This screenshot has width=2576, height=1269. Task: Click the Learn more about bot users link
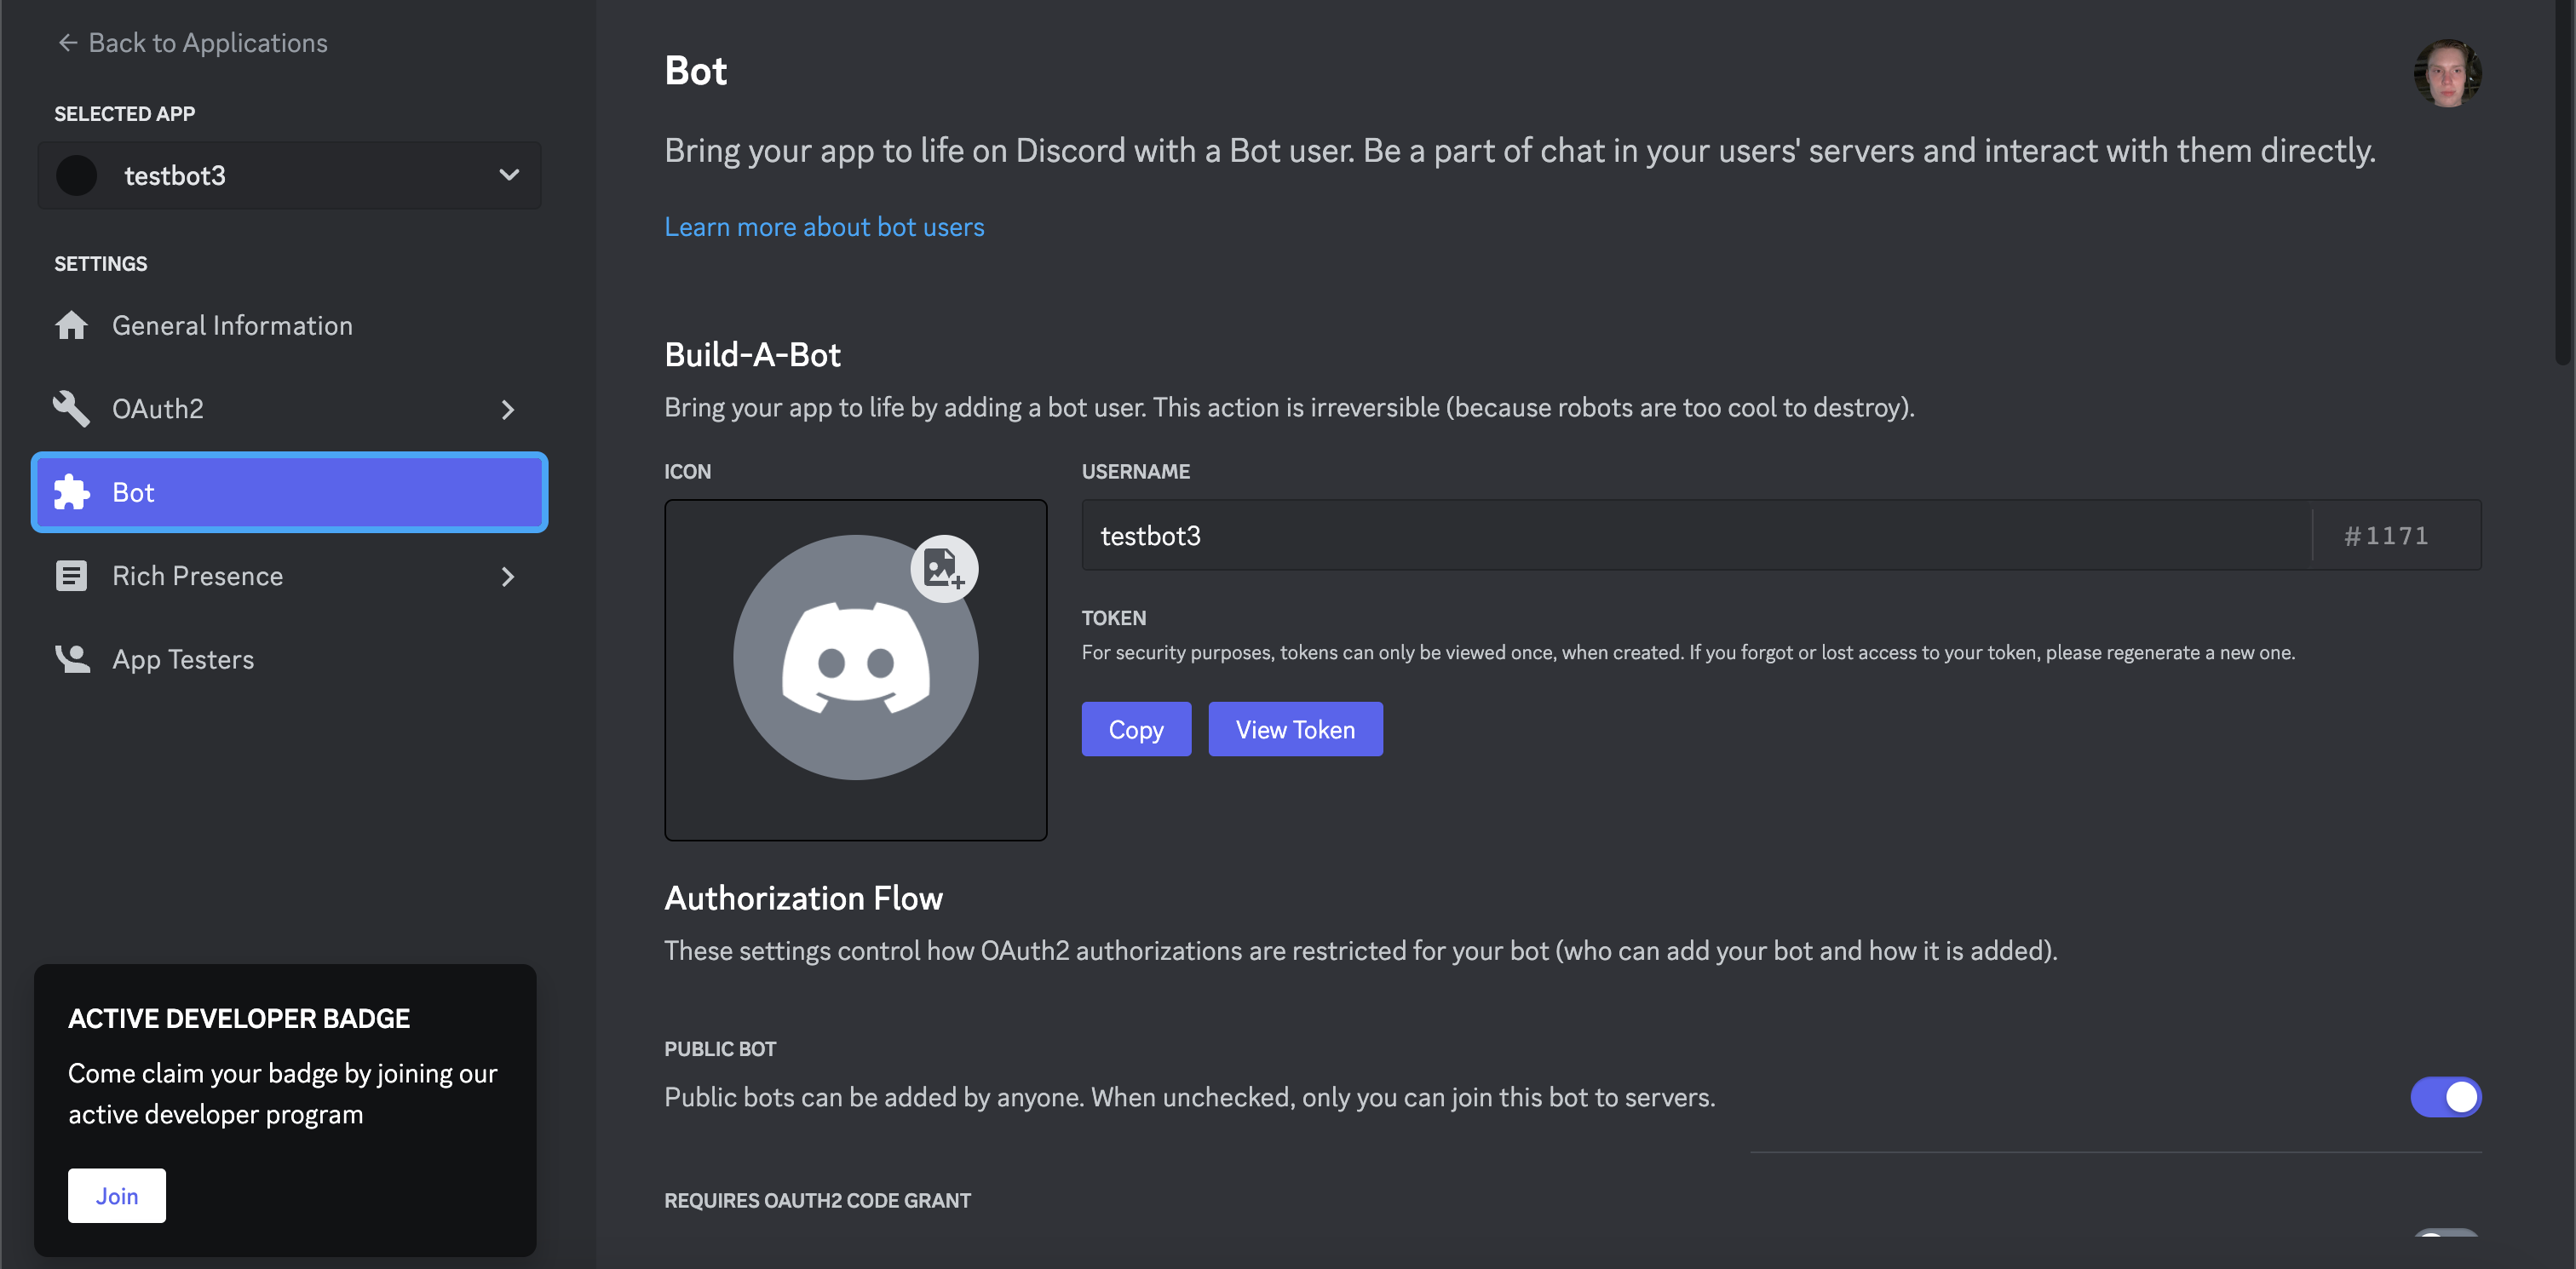point(825,227)
